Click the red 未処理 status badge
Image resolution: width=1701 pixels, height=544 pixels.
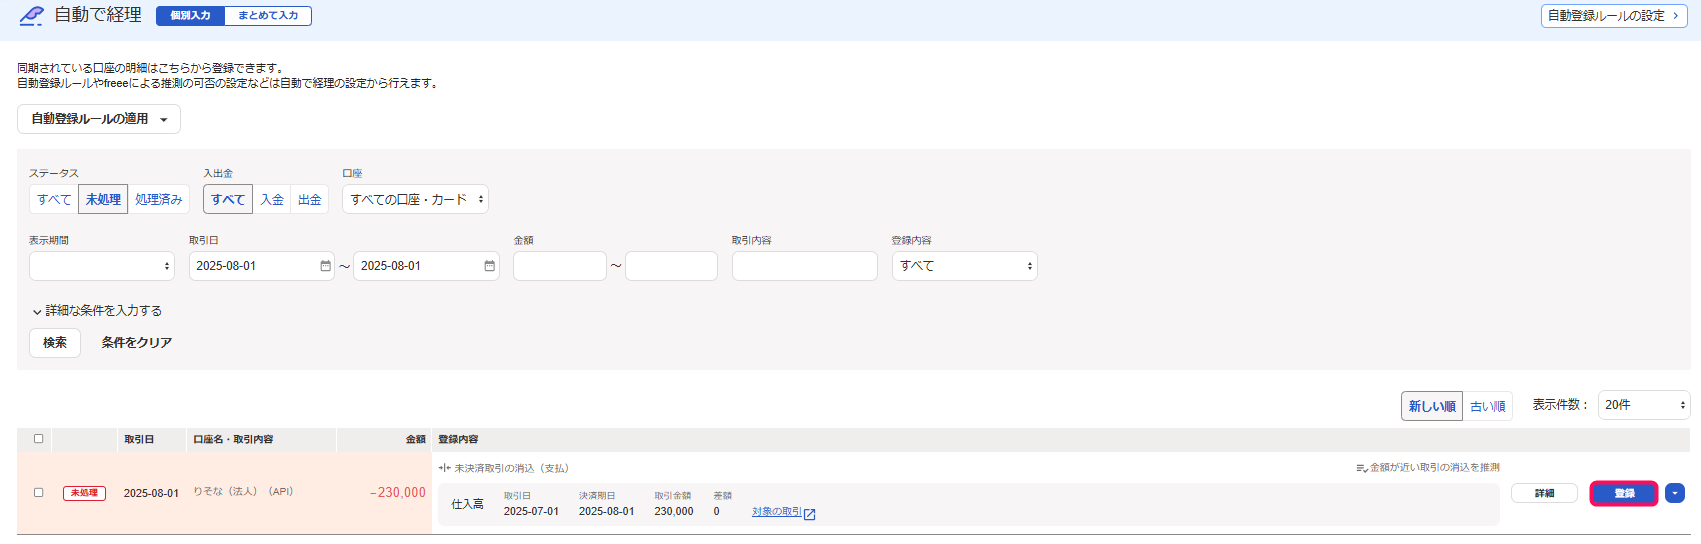click(84, 493)
